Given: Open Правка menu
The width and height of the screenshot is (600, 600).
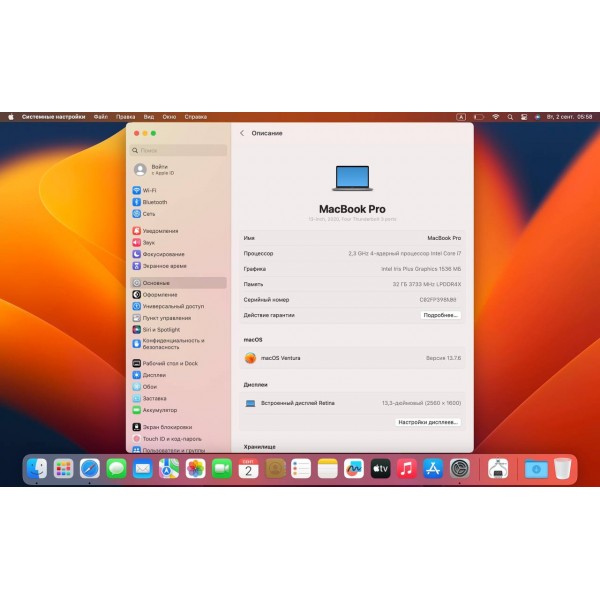Looking at the screenshot, I should click(126, 117).
